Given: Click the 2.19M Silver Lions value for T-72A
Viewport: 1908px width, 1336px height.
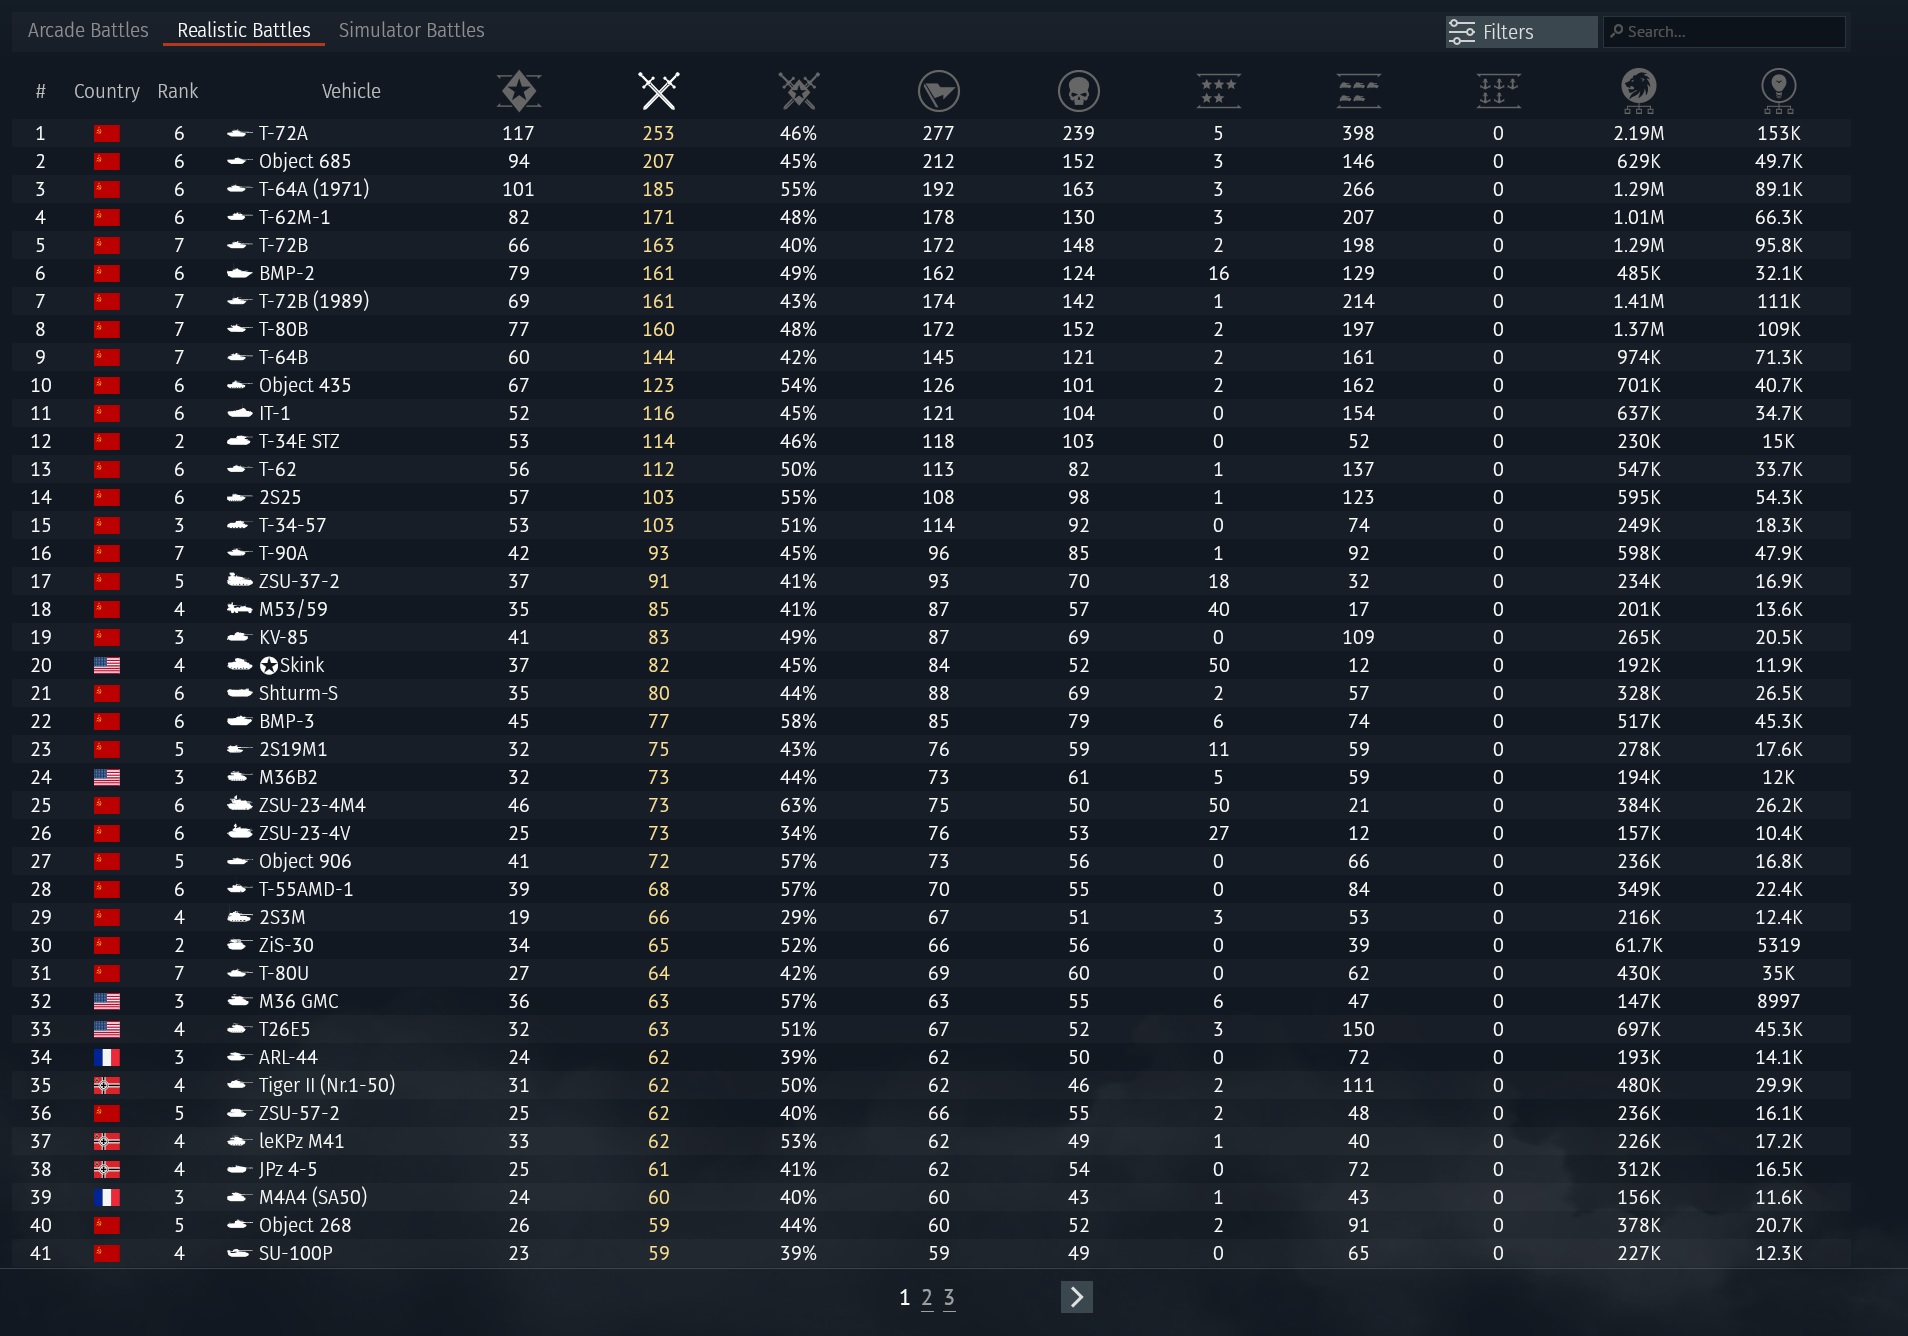Looking at the screenshot, I should point(1638,133).
